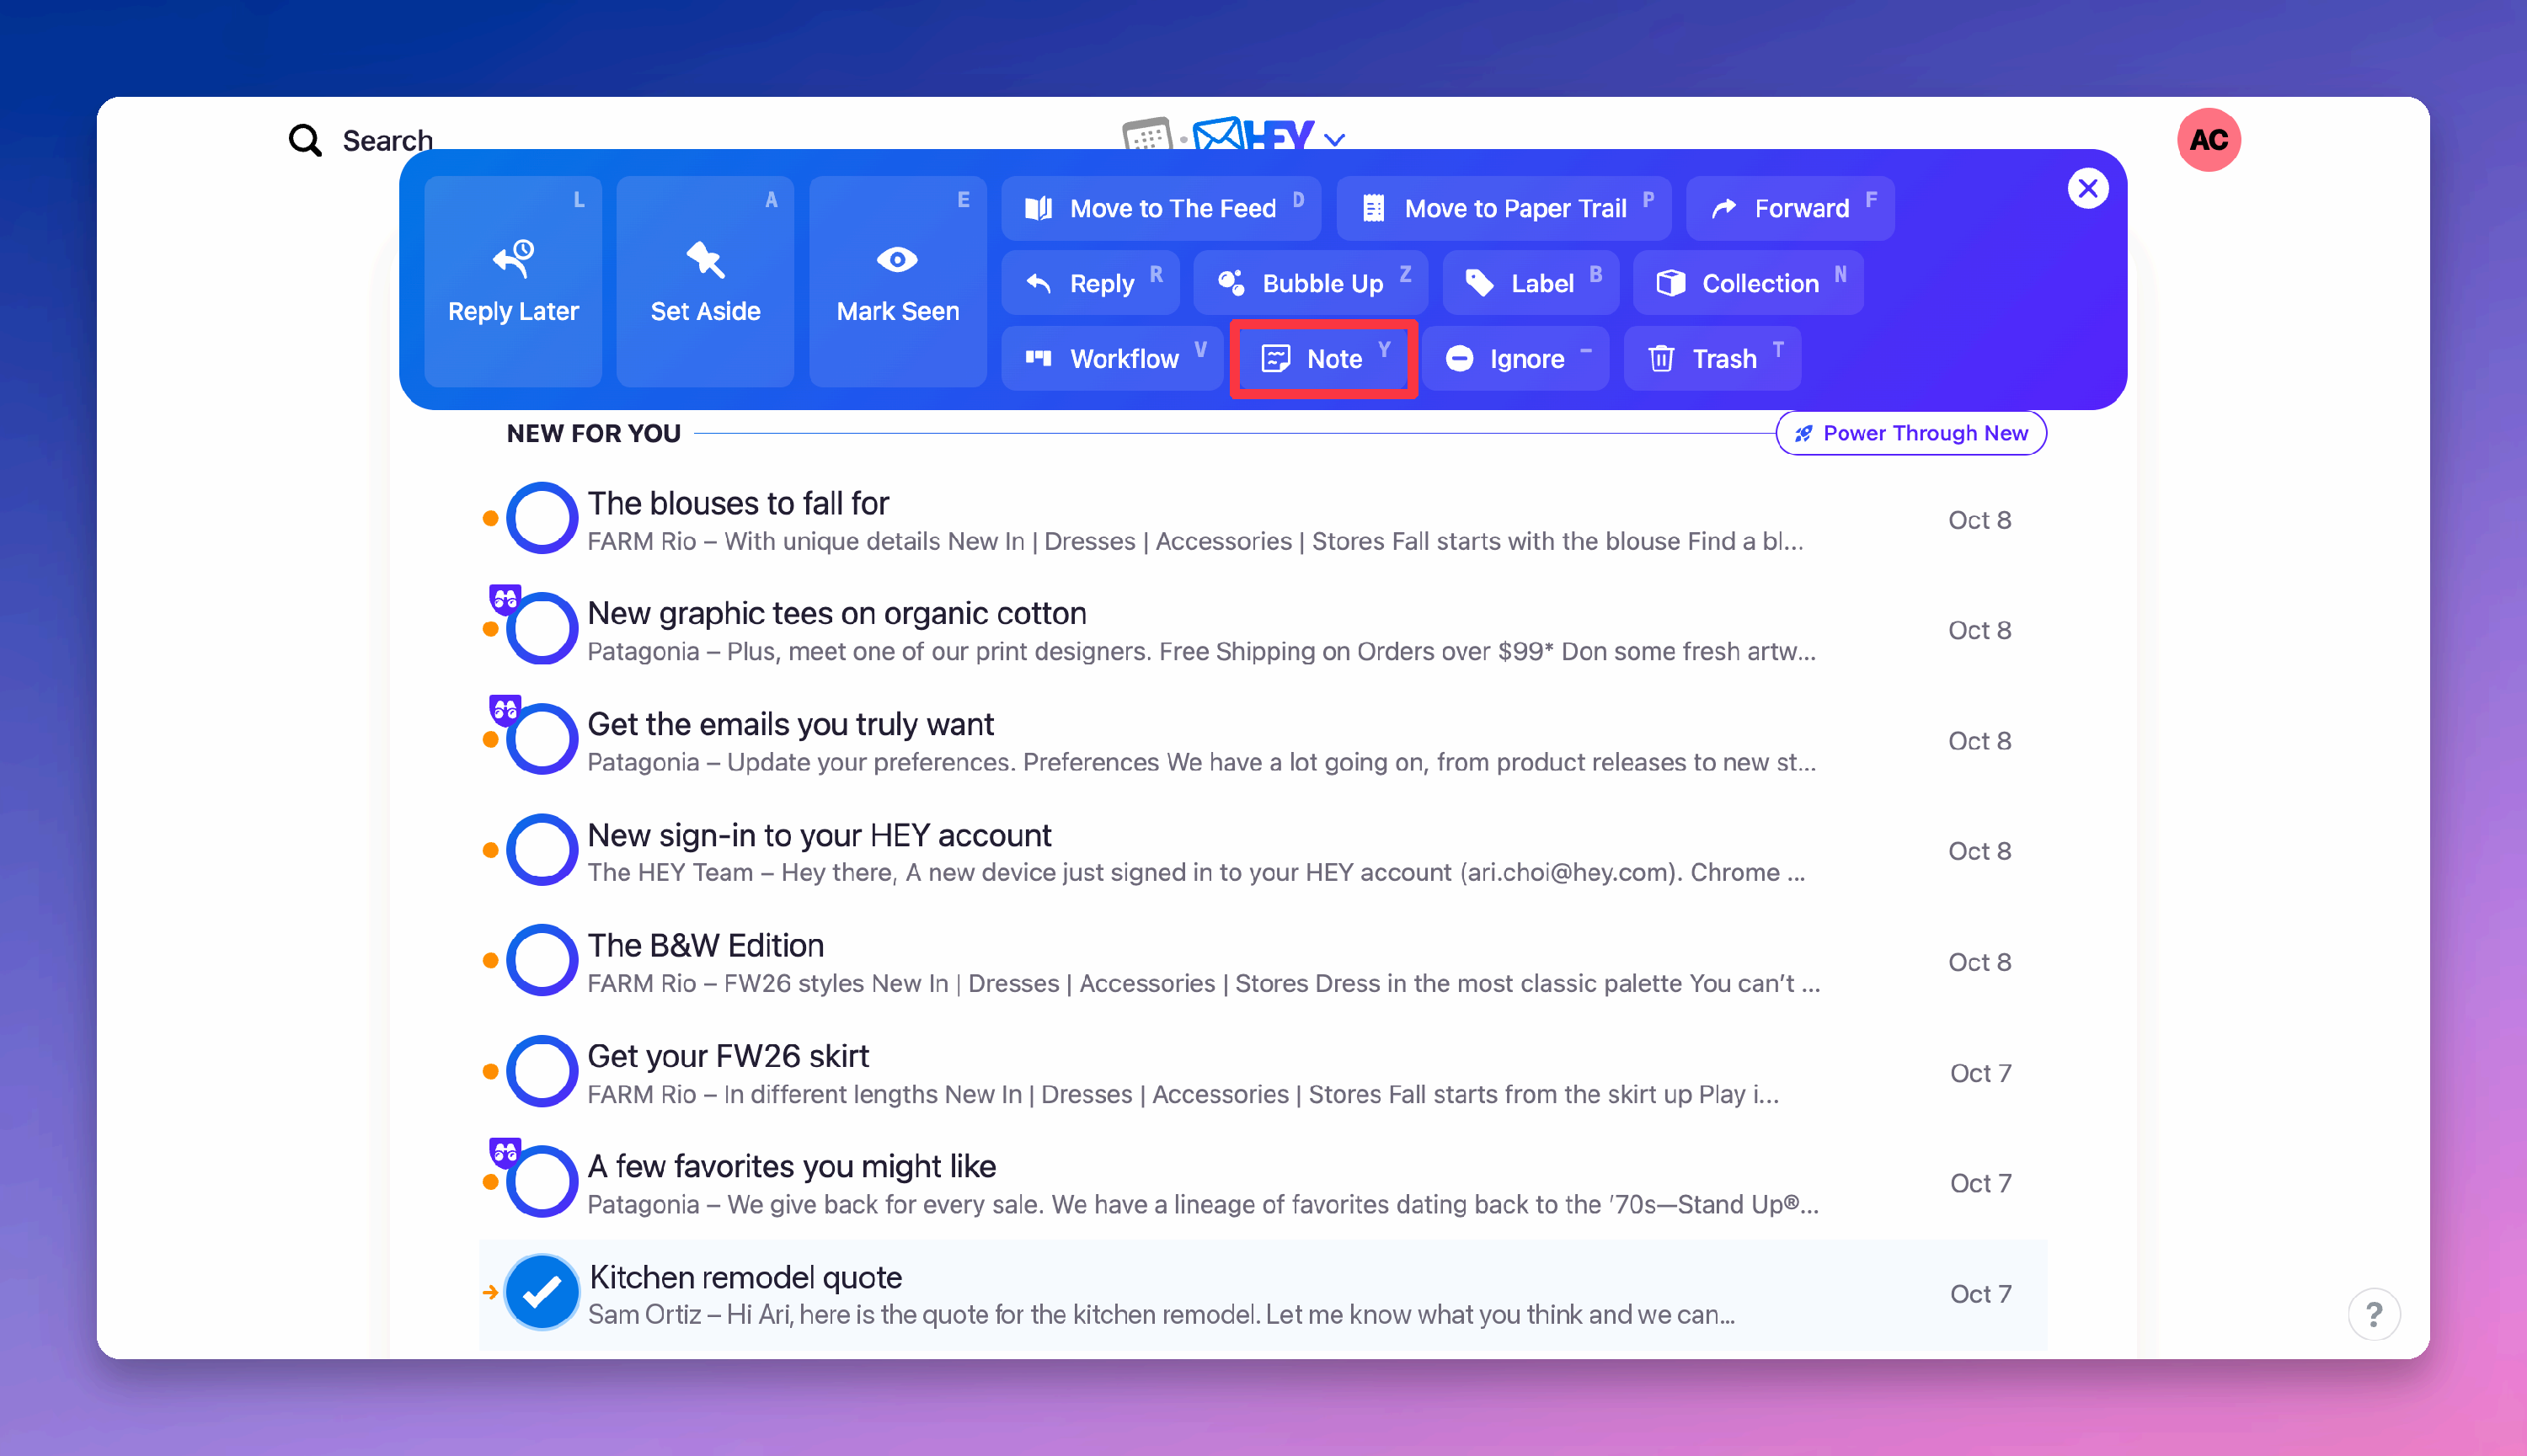Viewport: 2527px width, 1456px height.
Task: Click the tracker-blocked badge on New graphic tees
Action: 505,600
